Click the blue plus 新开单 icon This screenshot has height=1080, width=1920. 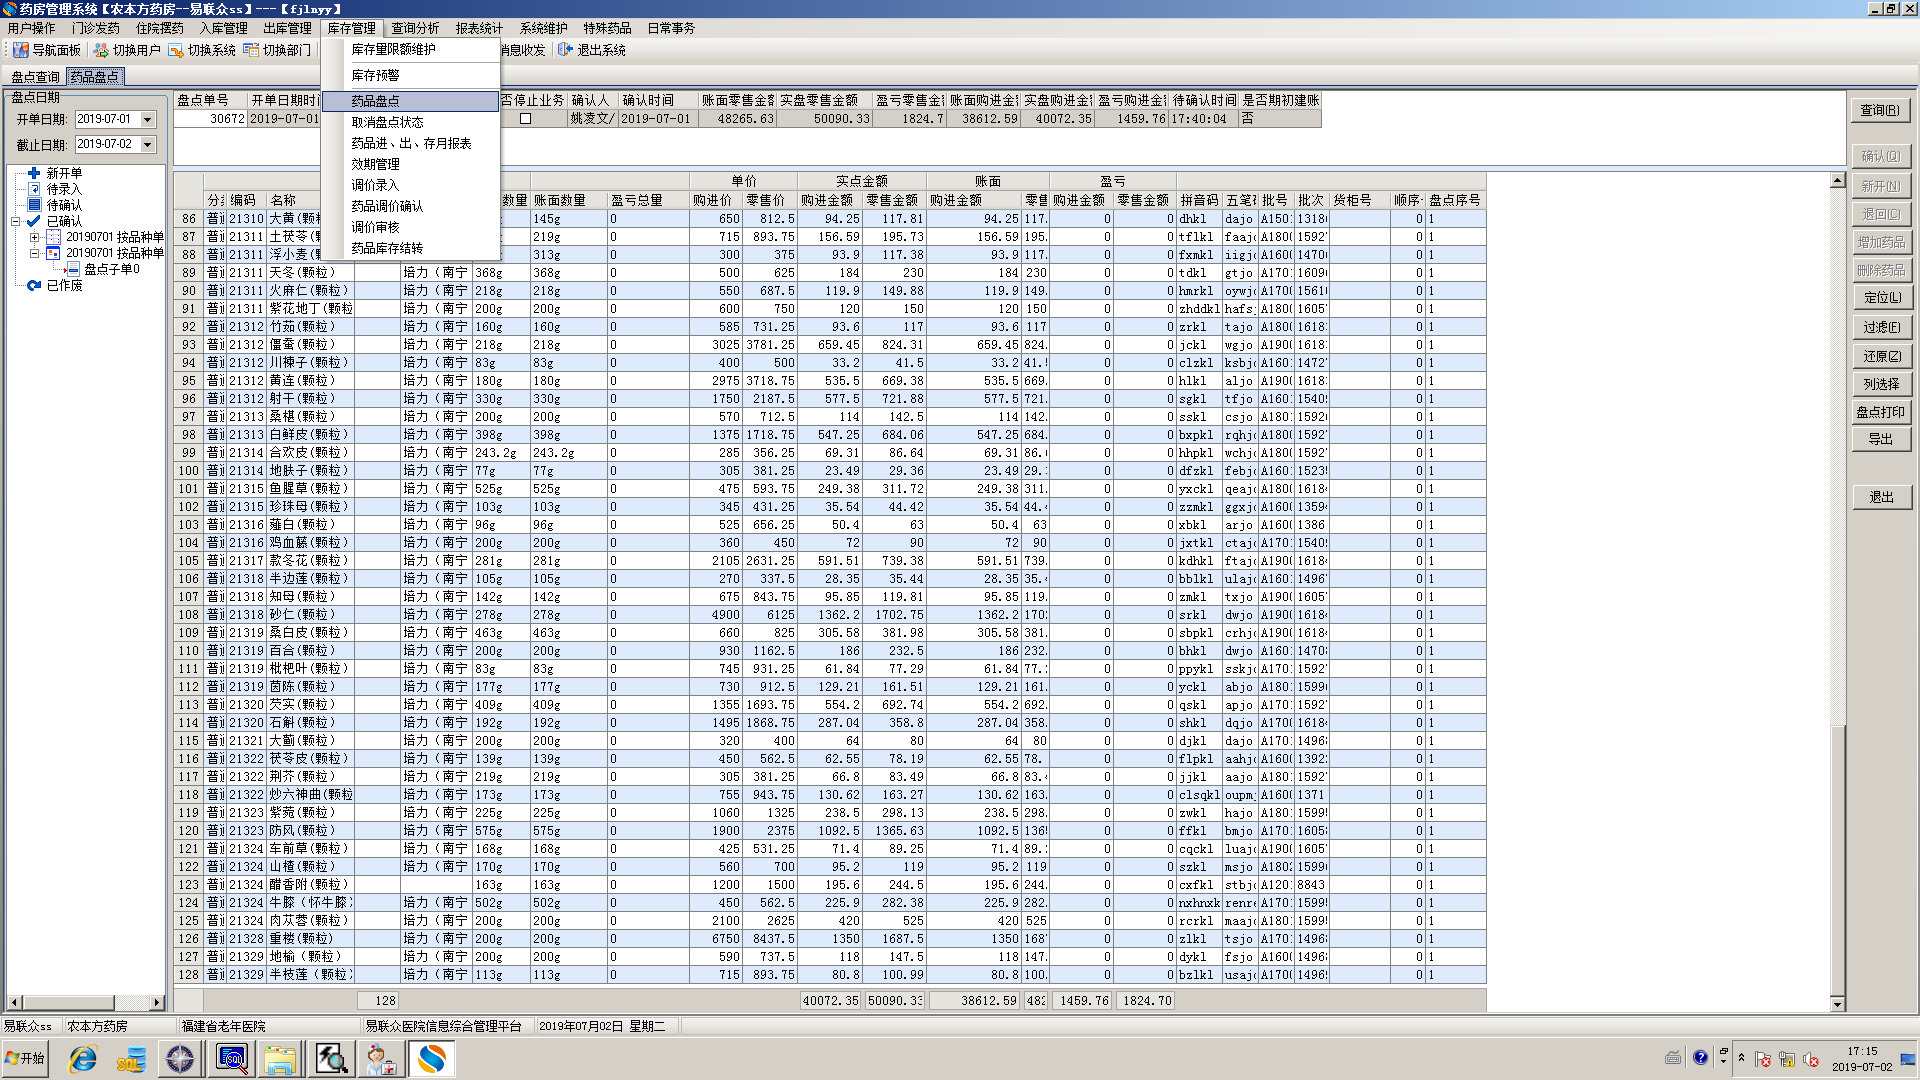(x=34, y=173)
